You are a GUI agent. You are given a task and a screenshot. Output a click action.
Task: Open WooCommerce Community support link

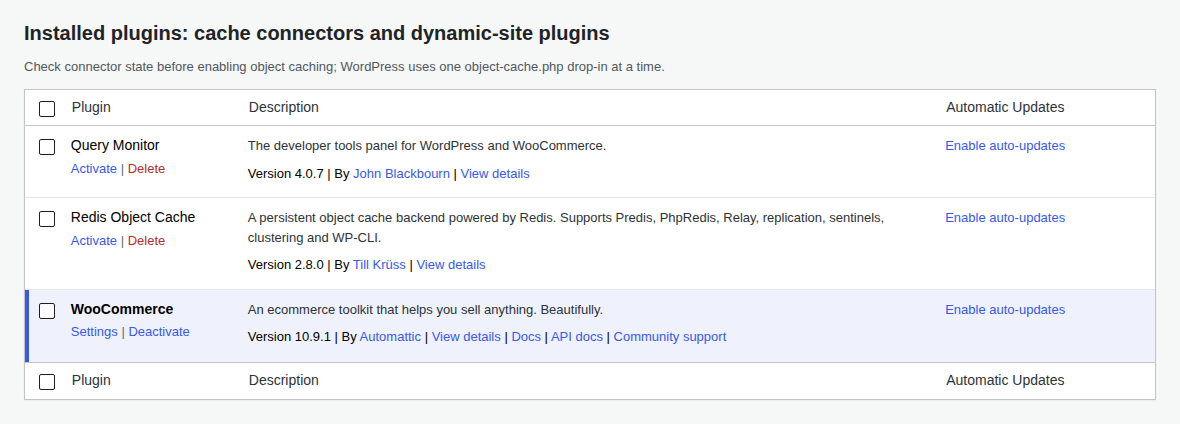pyautogui.click(x=670, y=337)
